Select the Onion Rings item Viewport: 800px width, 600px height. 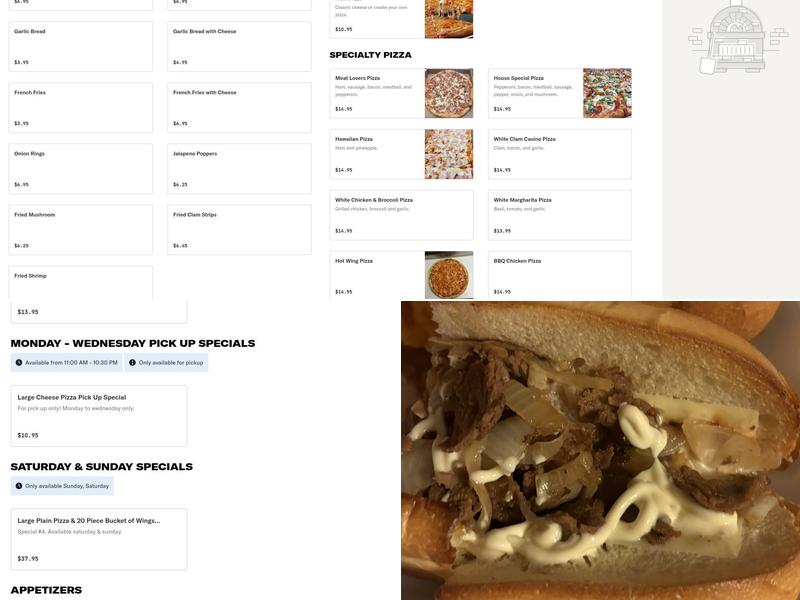[81, 169]
